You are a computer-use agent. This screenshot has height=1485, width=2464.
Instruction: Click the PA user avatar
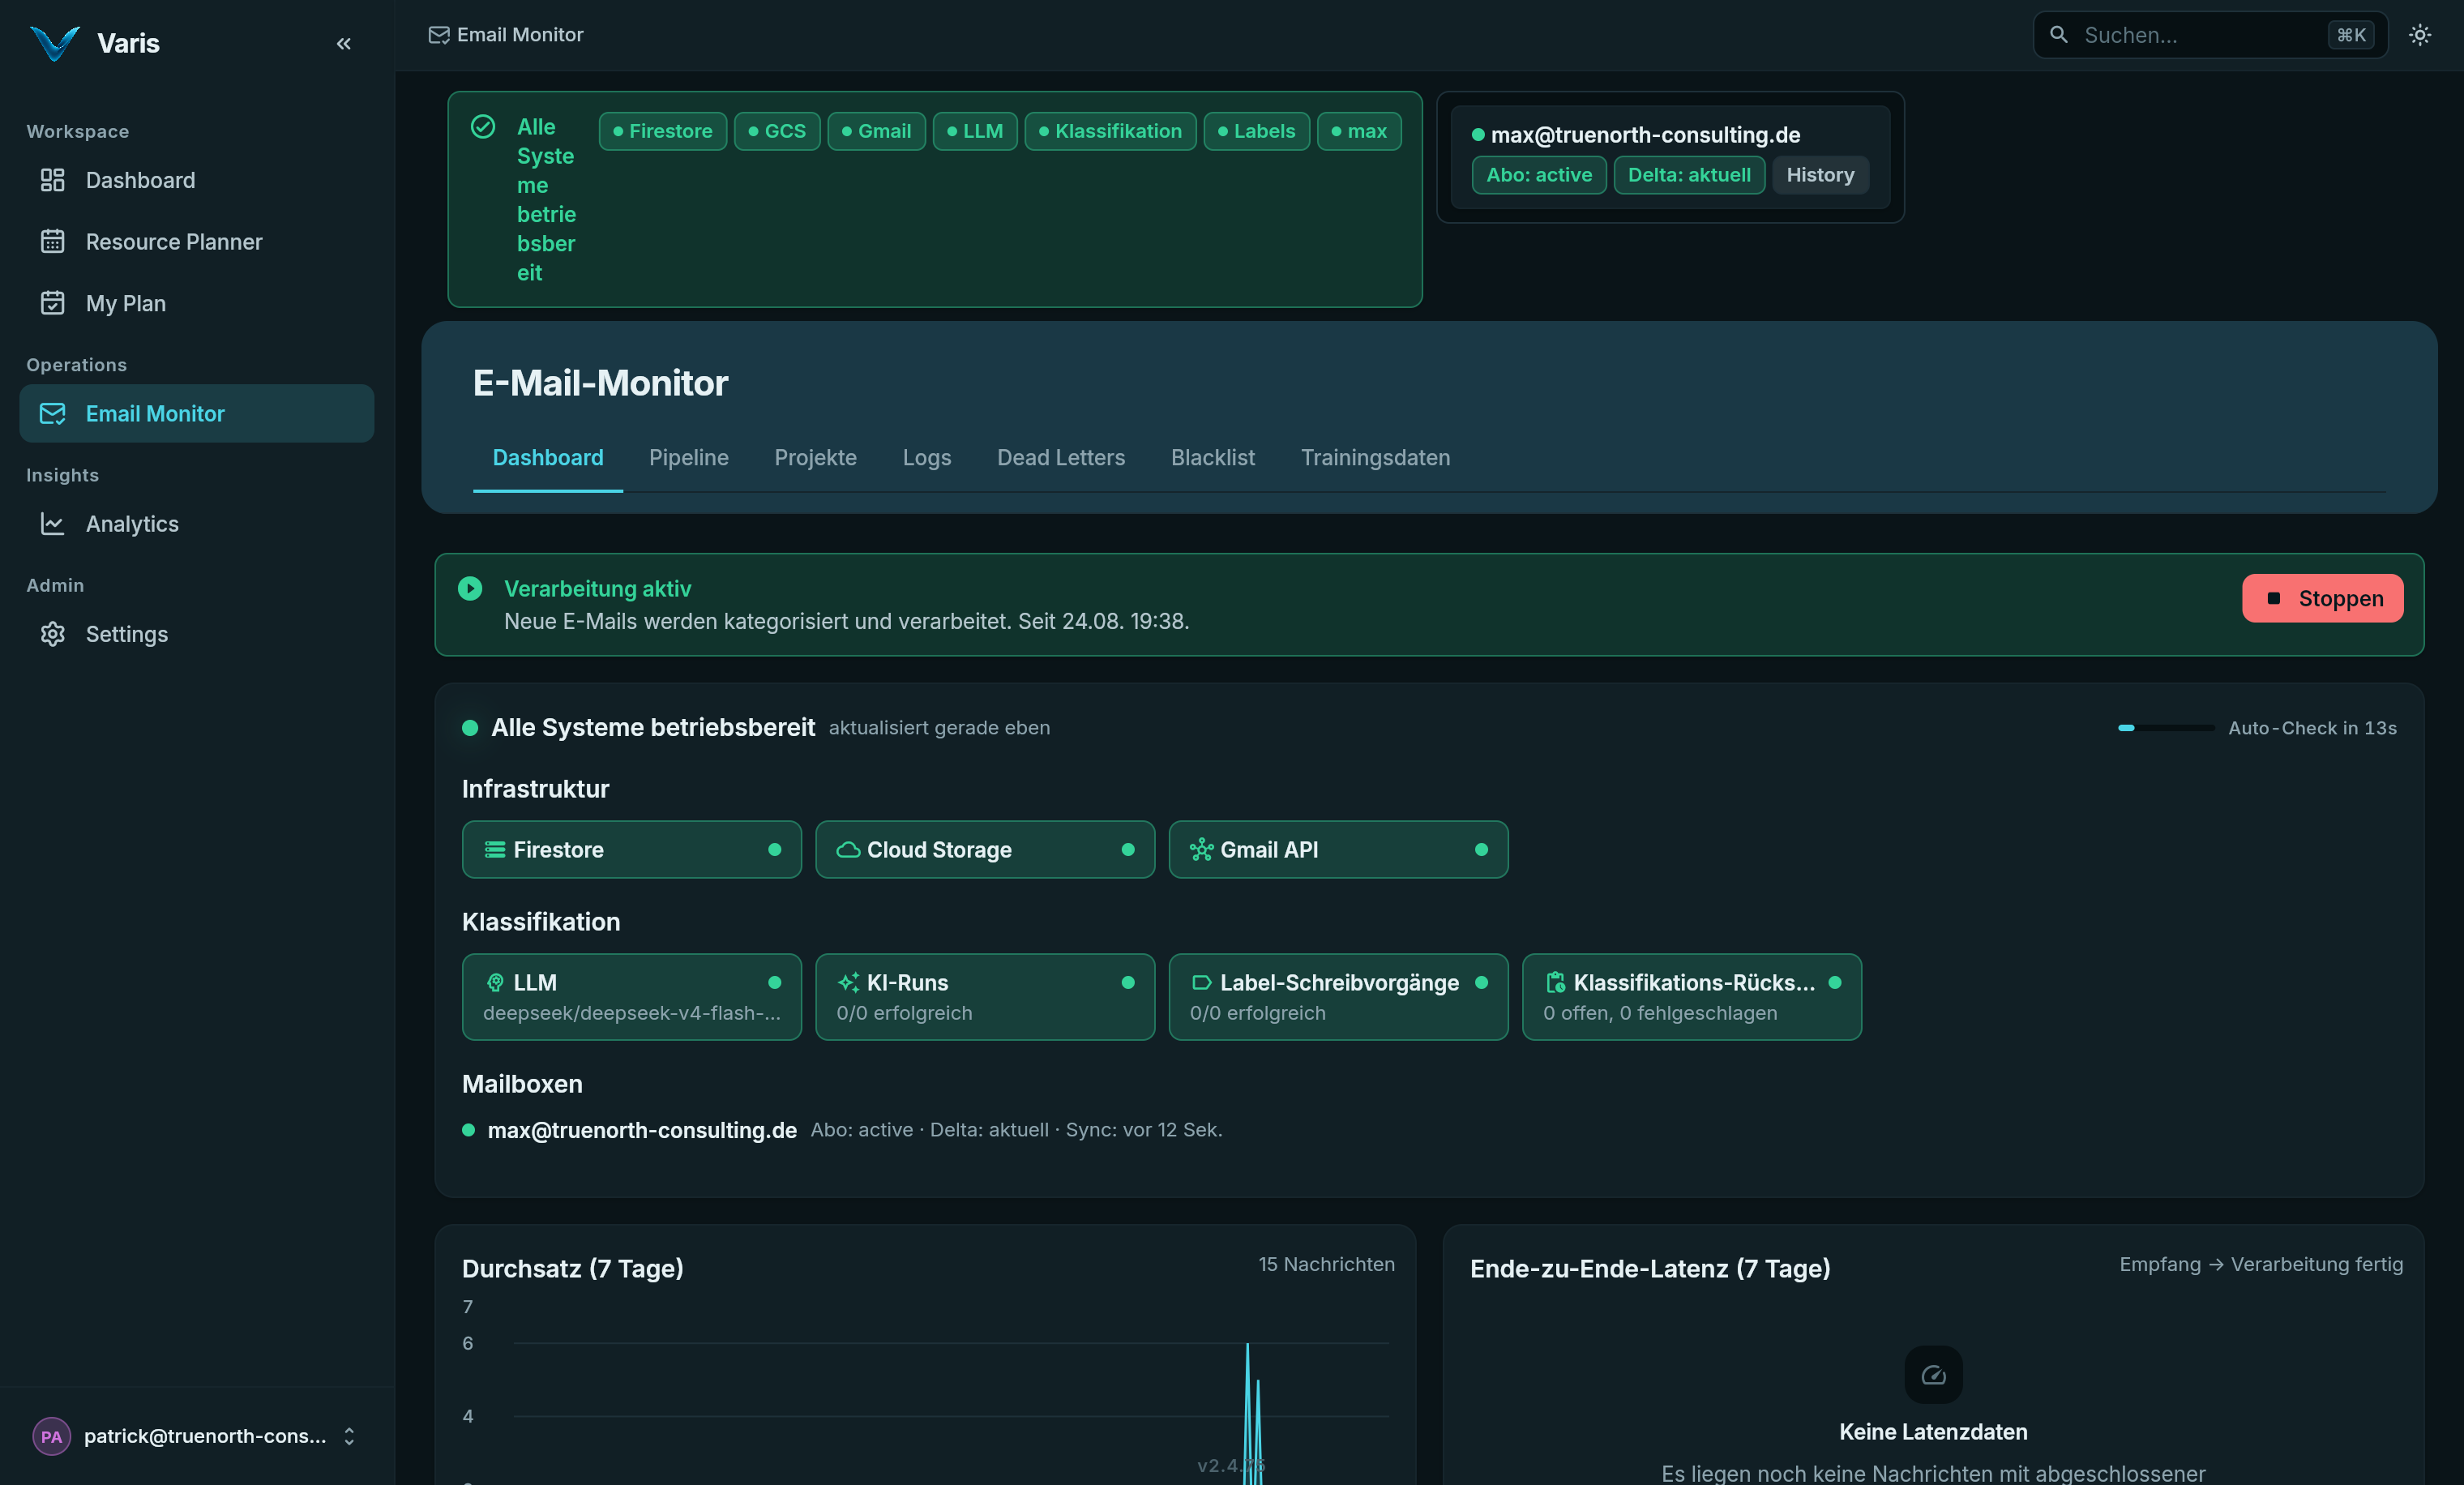(51, 1436)
